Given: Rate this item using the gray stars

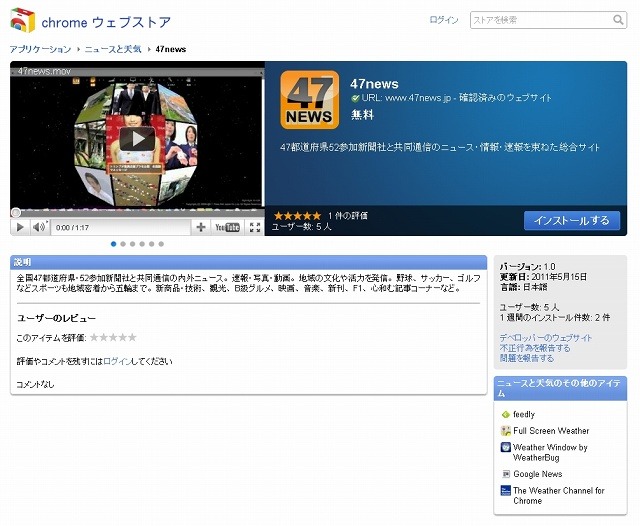Looking at the screenshot, I should point(113,337).
